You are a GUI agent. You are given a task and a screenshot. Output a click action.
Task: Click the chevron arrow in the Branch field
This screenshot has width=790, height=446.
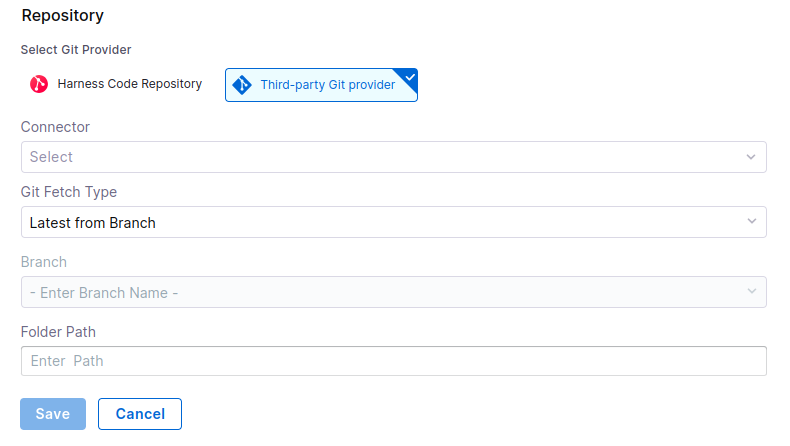click(x=751, y=292)
